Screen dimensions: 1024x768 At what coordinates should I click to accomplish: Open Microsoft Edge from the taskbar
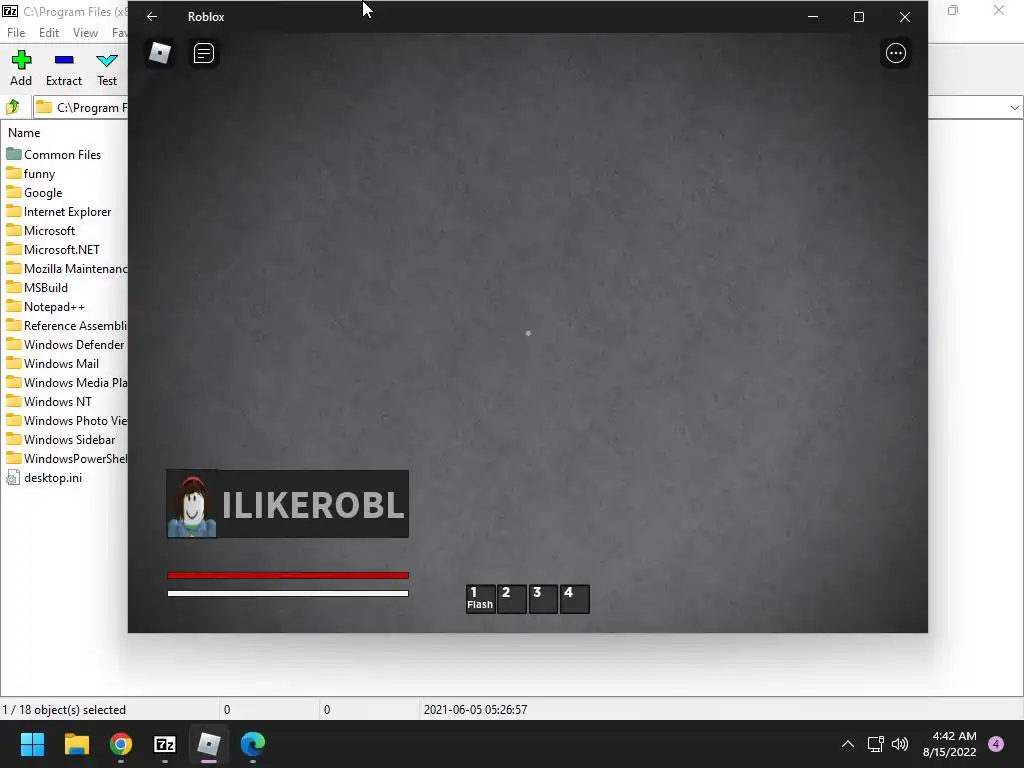253,744
